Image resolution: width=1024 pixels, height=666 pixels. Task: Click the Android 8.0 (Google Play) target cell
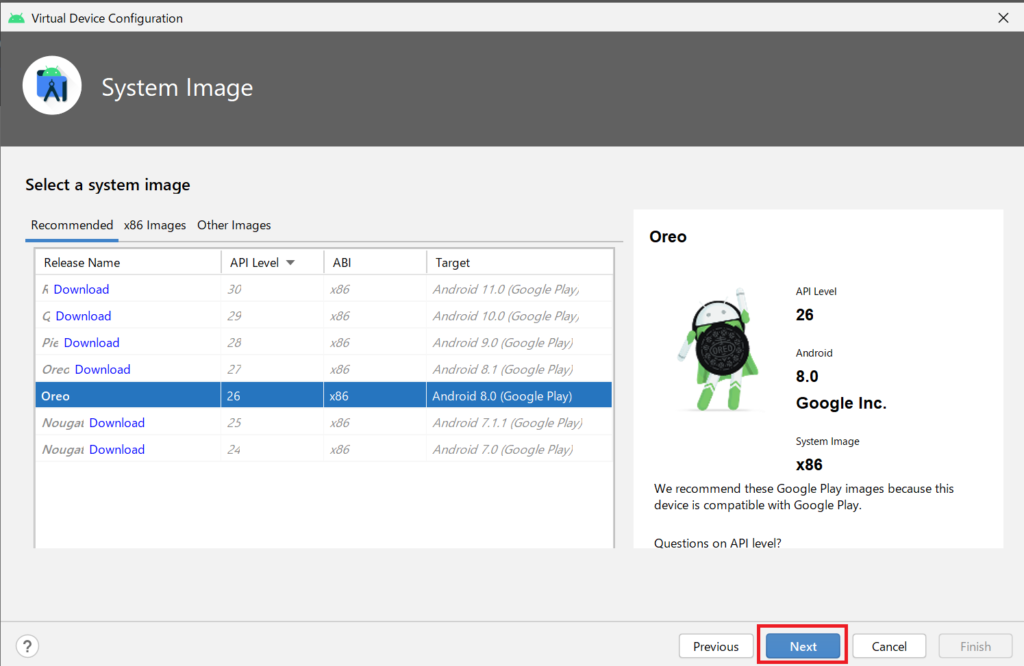click(x=519, y=396)
